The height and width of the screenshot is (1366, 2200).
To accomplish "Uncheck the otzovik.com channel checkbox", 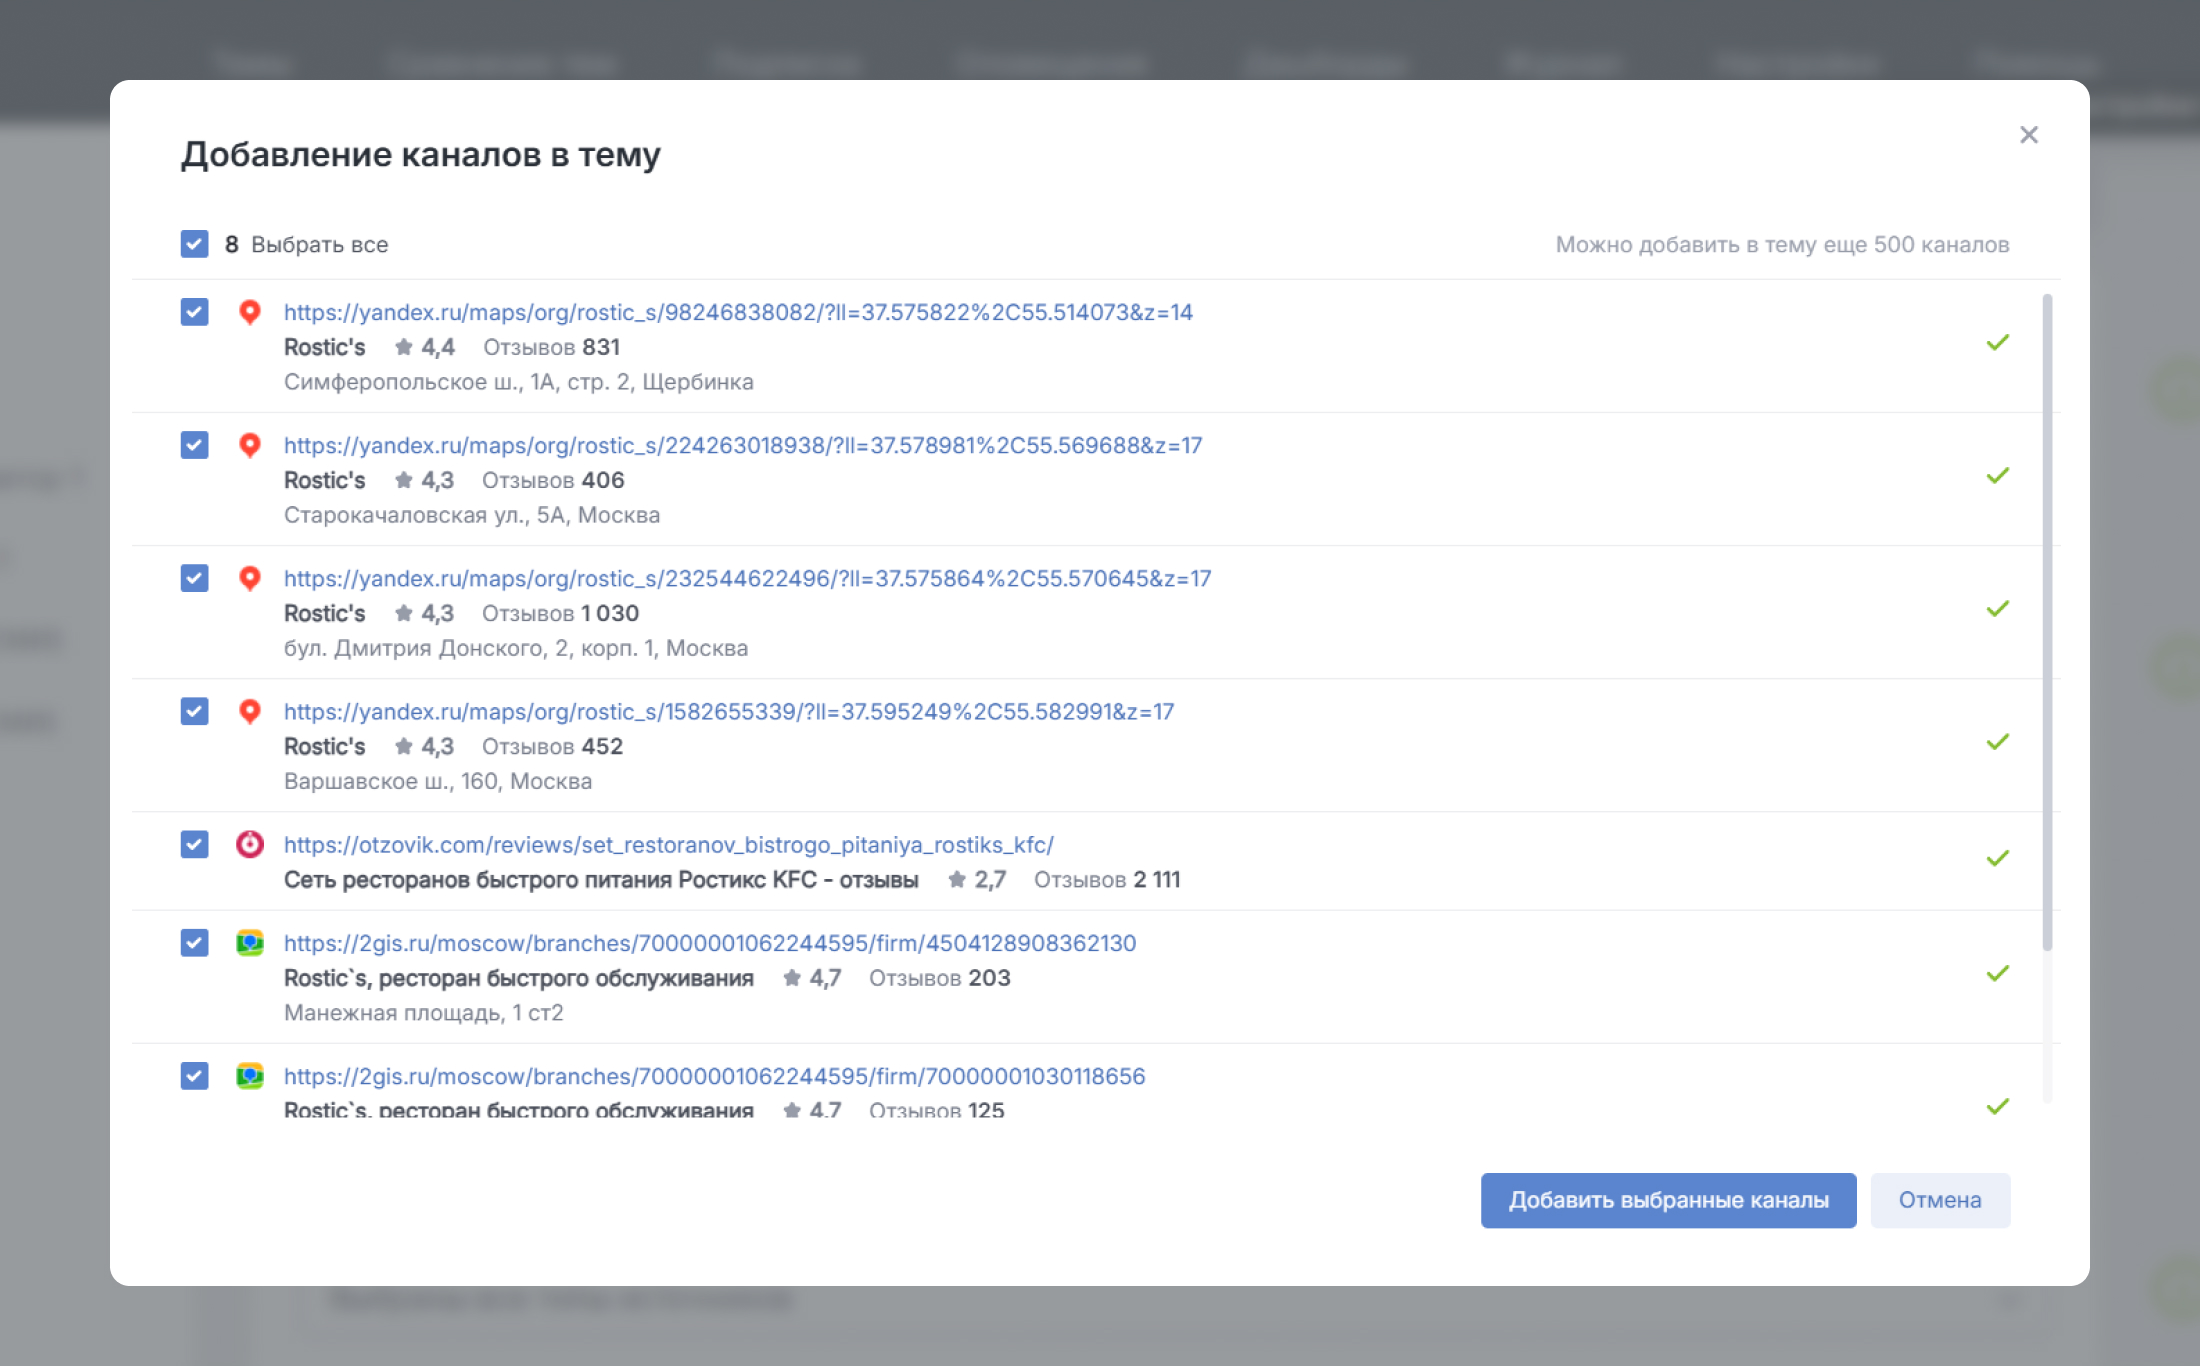I will click(x=194, y=844).
